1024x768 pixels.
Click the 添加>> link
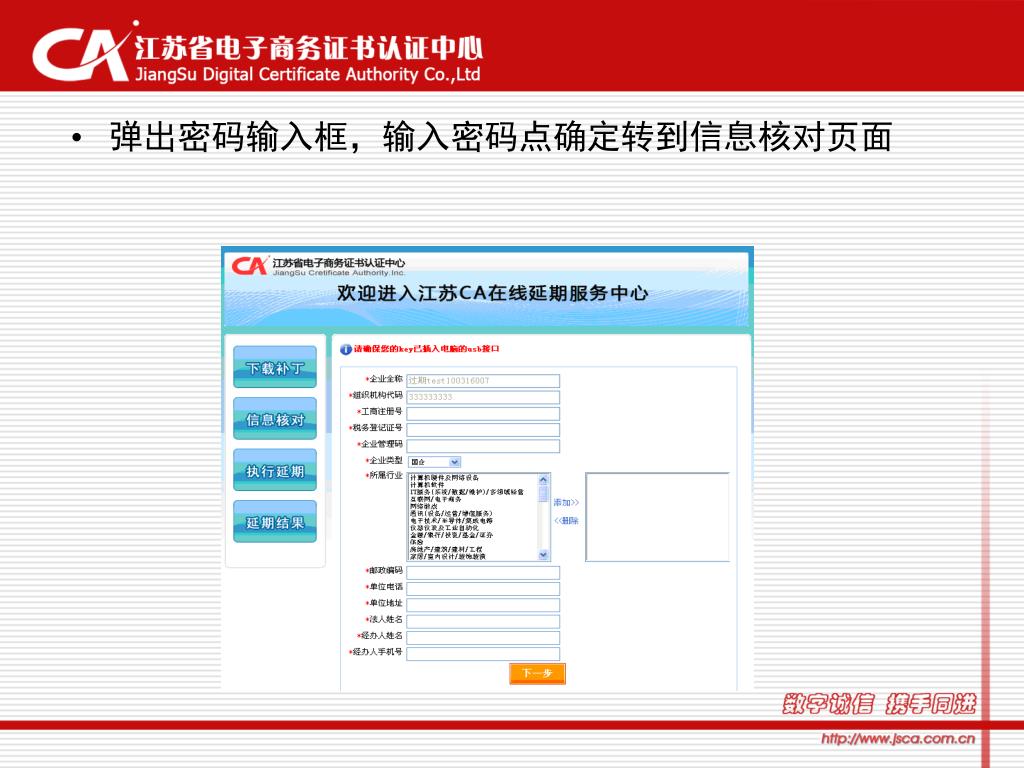pos(566,502)
